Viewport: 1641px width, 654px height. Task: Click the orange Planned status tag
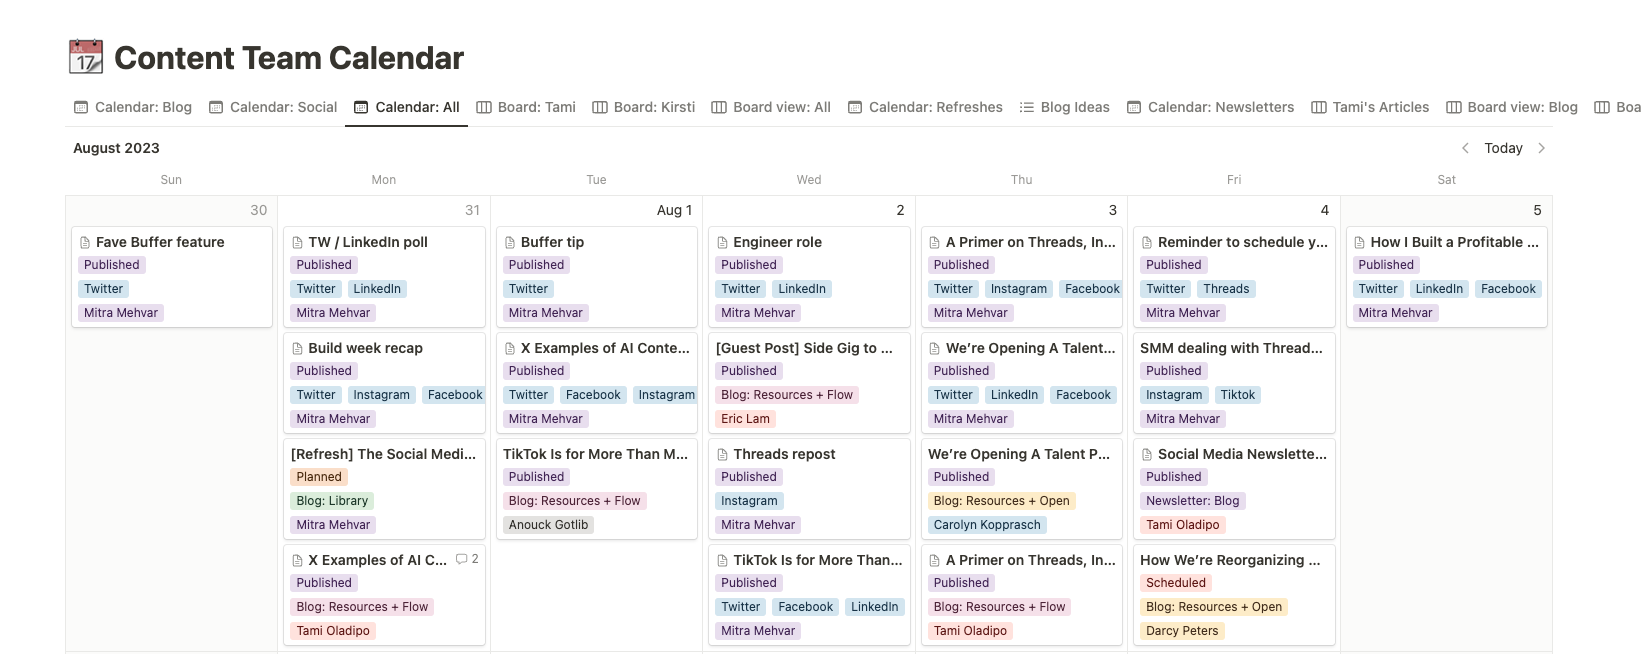coord(319,477)
